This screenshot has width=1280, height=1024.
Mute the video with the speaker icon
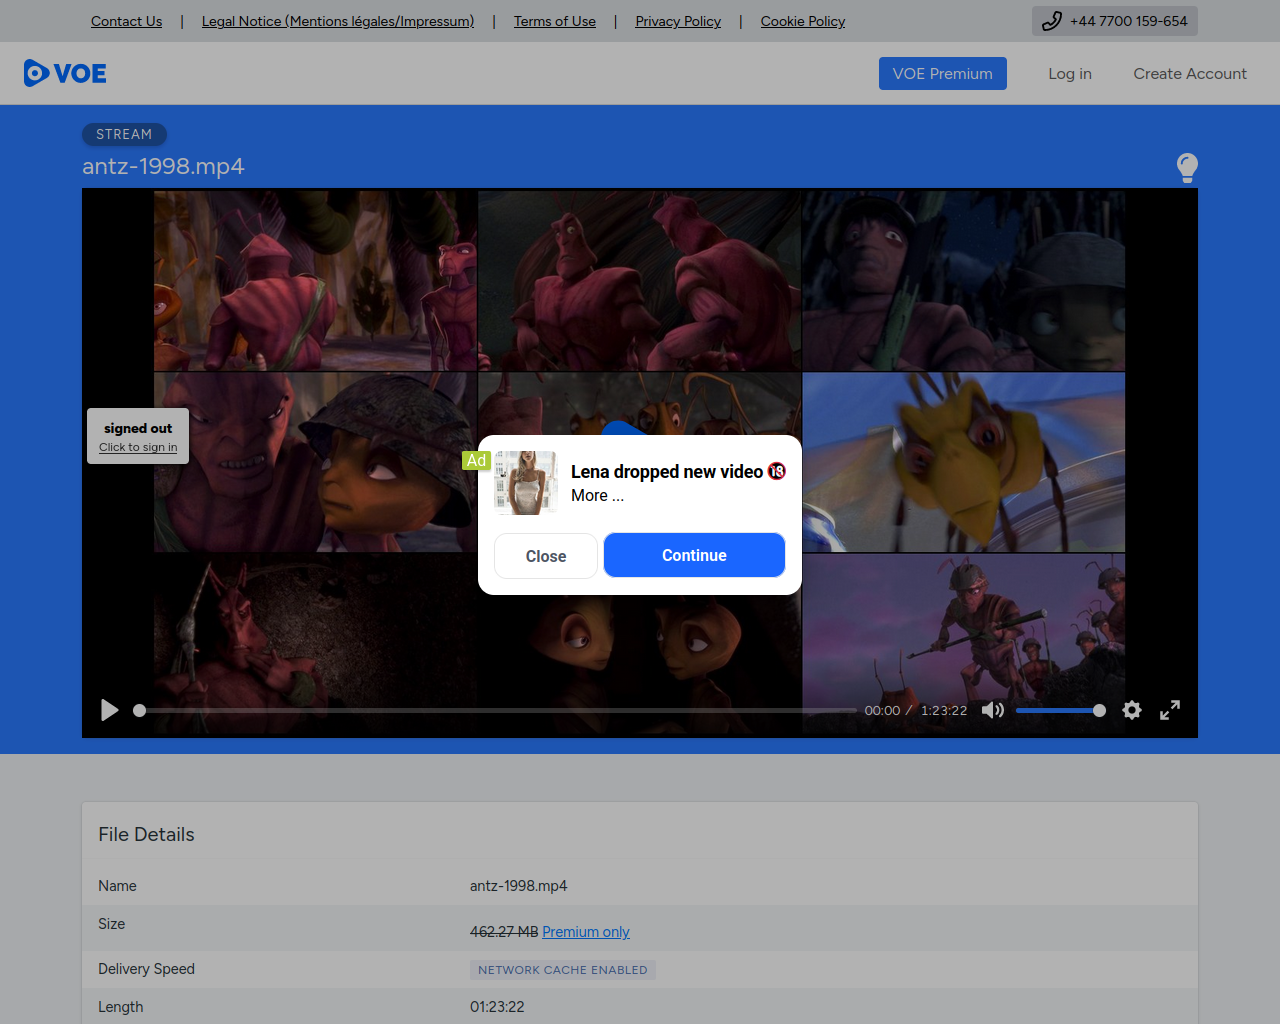pyautogui.click(x=992, y=710)
